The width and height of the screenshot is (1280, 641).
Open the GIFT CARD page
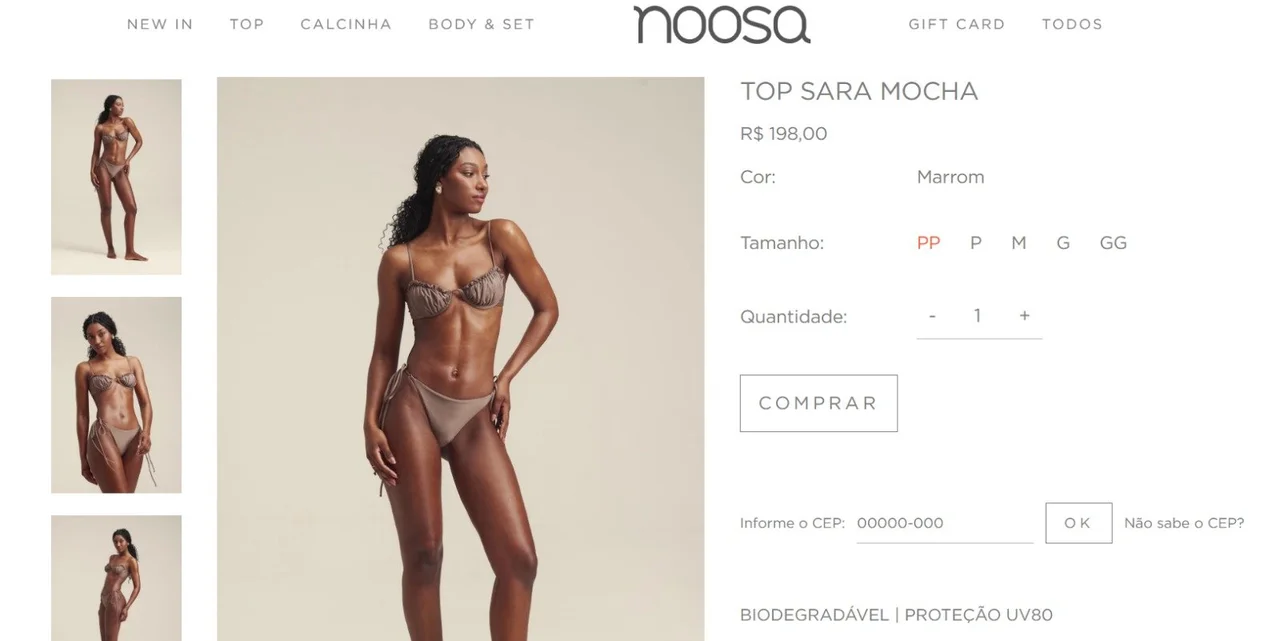(x=957, y=24)
